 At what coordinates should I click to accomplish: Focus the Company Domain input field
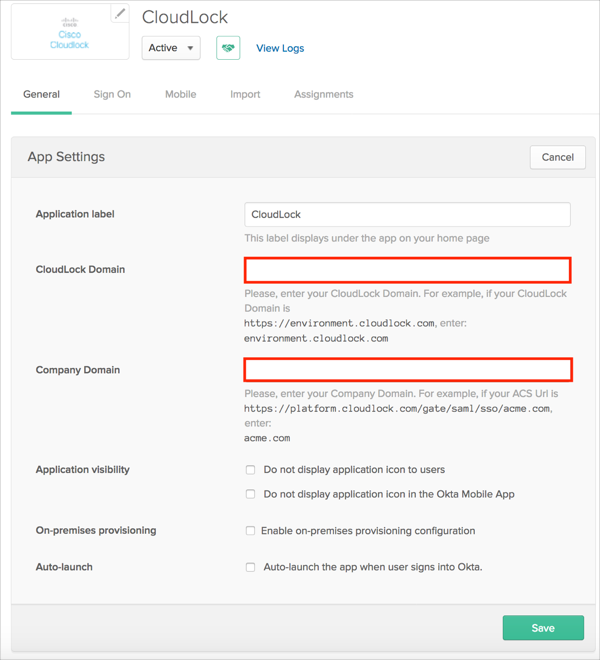tap(407, 370)
